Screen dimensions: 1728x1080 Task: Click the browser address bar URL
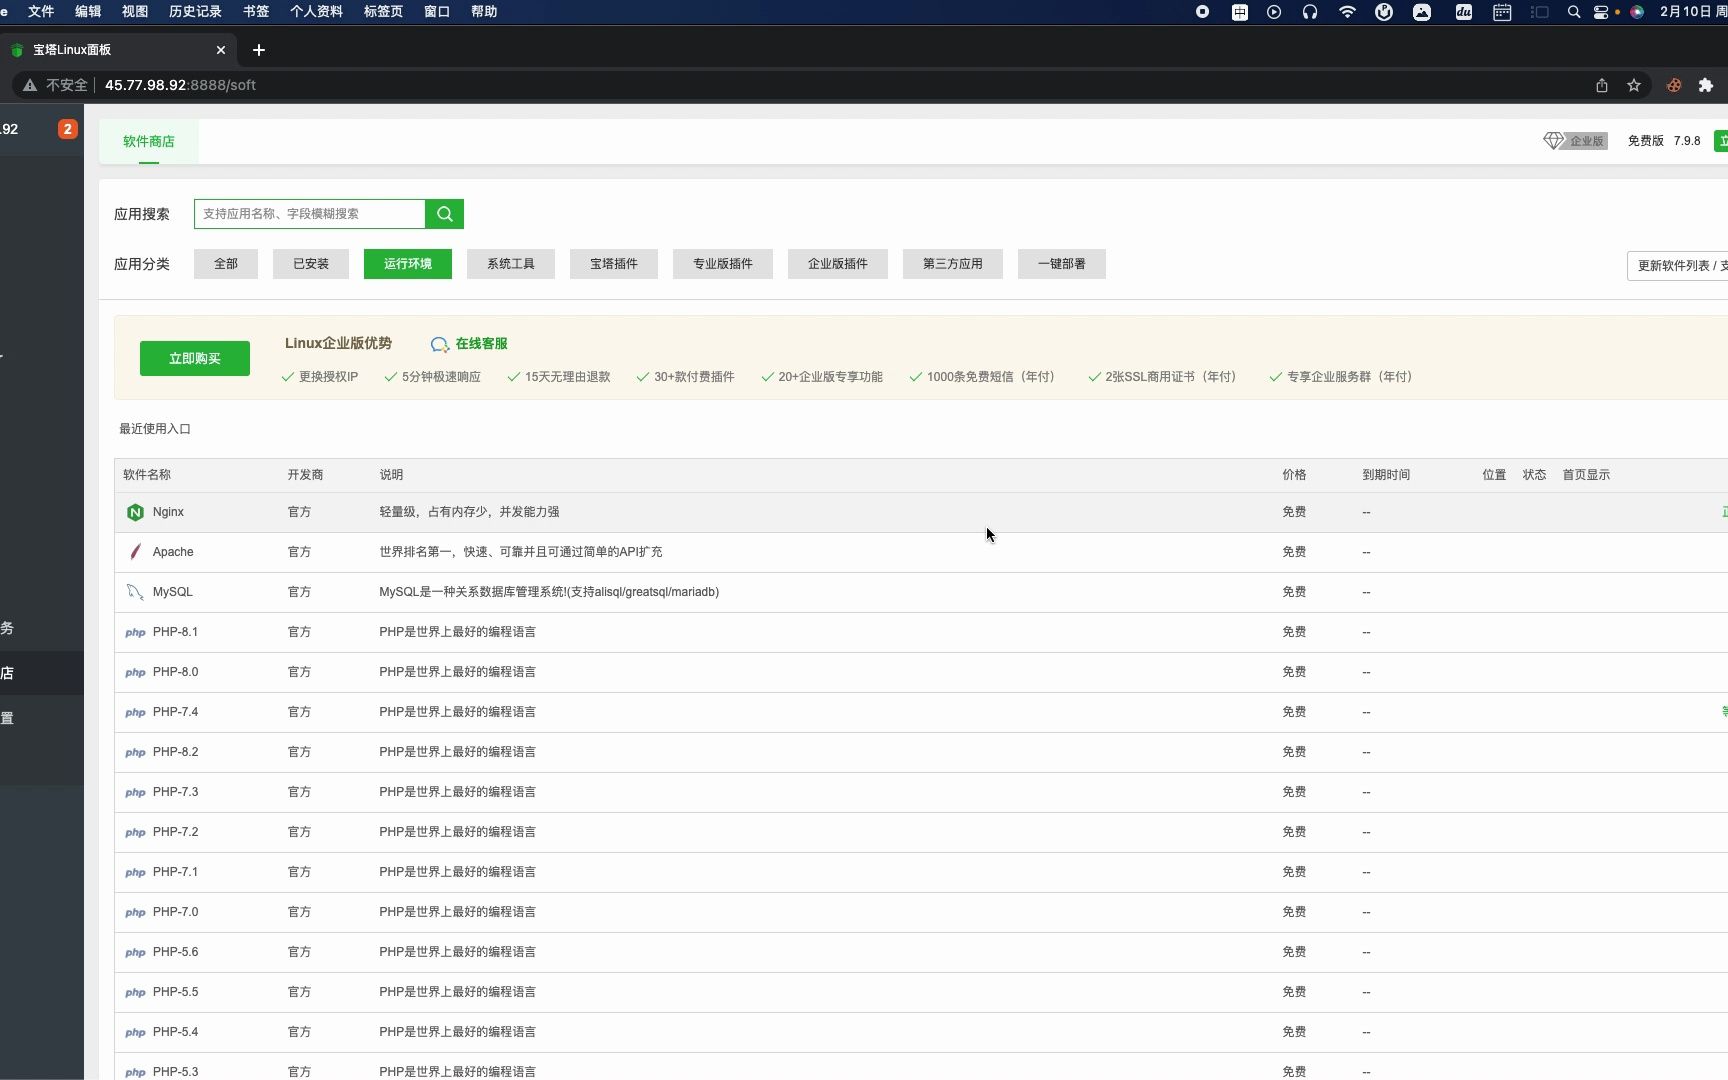(180, 85)
